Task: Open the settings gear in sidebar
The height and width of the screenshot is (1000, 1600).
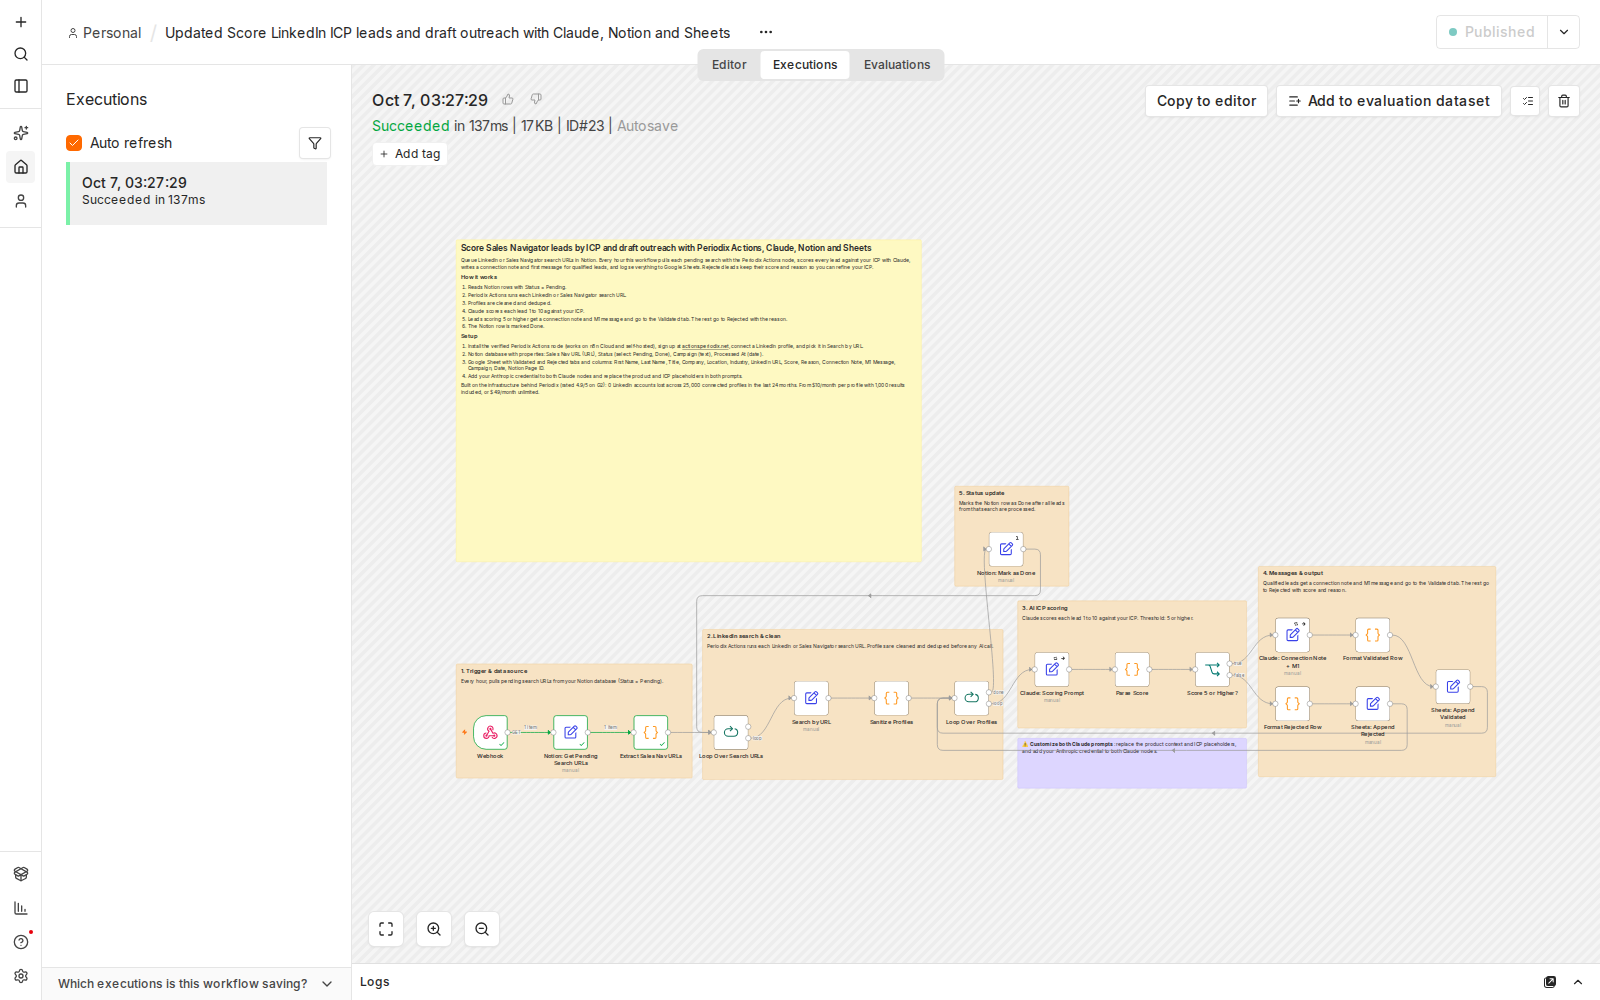Action: (x=21, y=976)
